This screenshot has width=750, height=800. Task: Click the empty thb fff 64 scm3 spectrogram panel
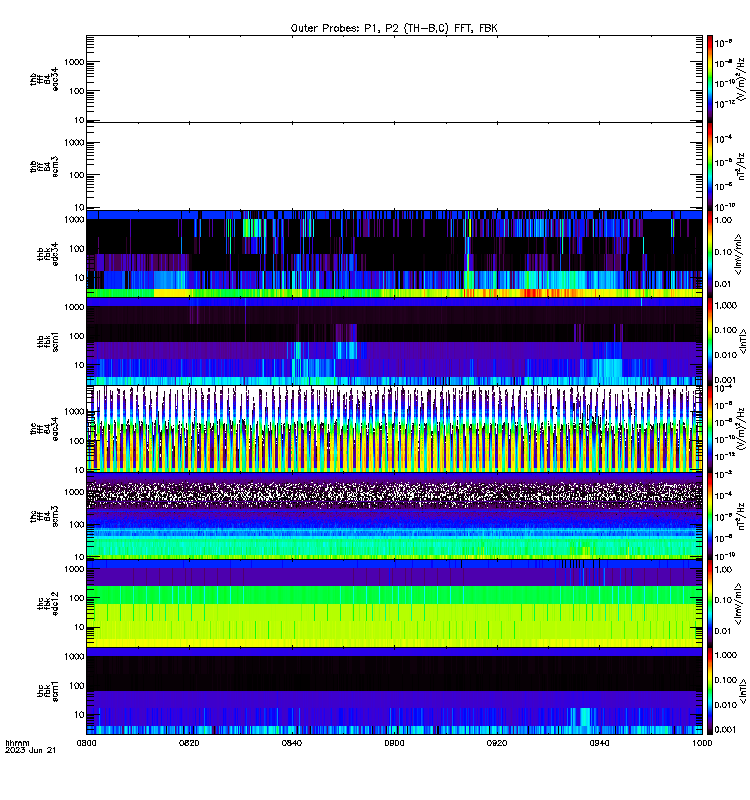pos(394,167)
